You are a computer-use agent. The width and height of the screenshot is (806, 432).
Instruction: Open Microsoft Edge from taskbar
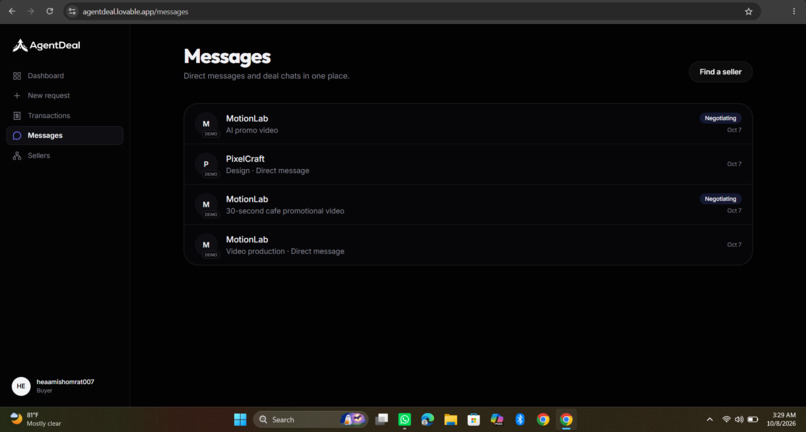click(x=428, y=420)
